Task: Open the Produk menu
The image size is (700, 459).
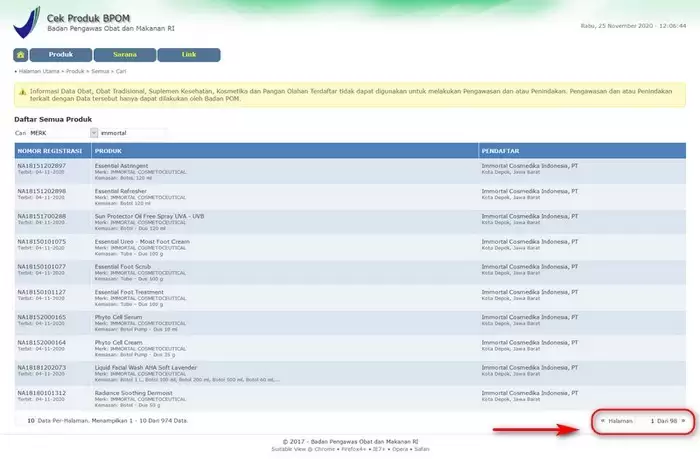Action: coord(61,54)
